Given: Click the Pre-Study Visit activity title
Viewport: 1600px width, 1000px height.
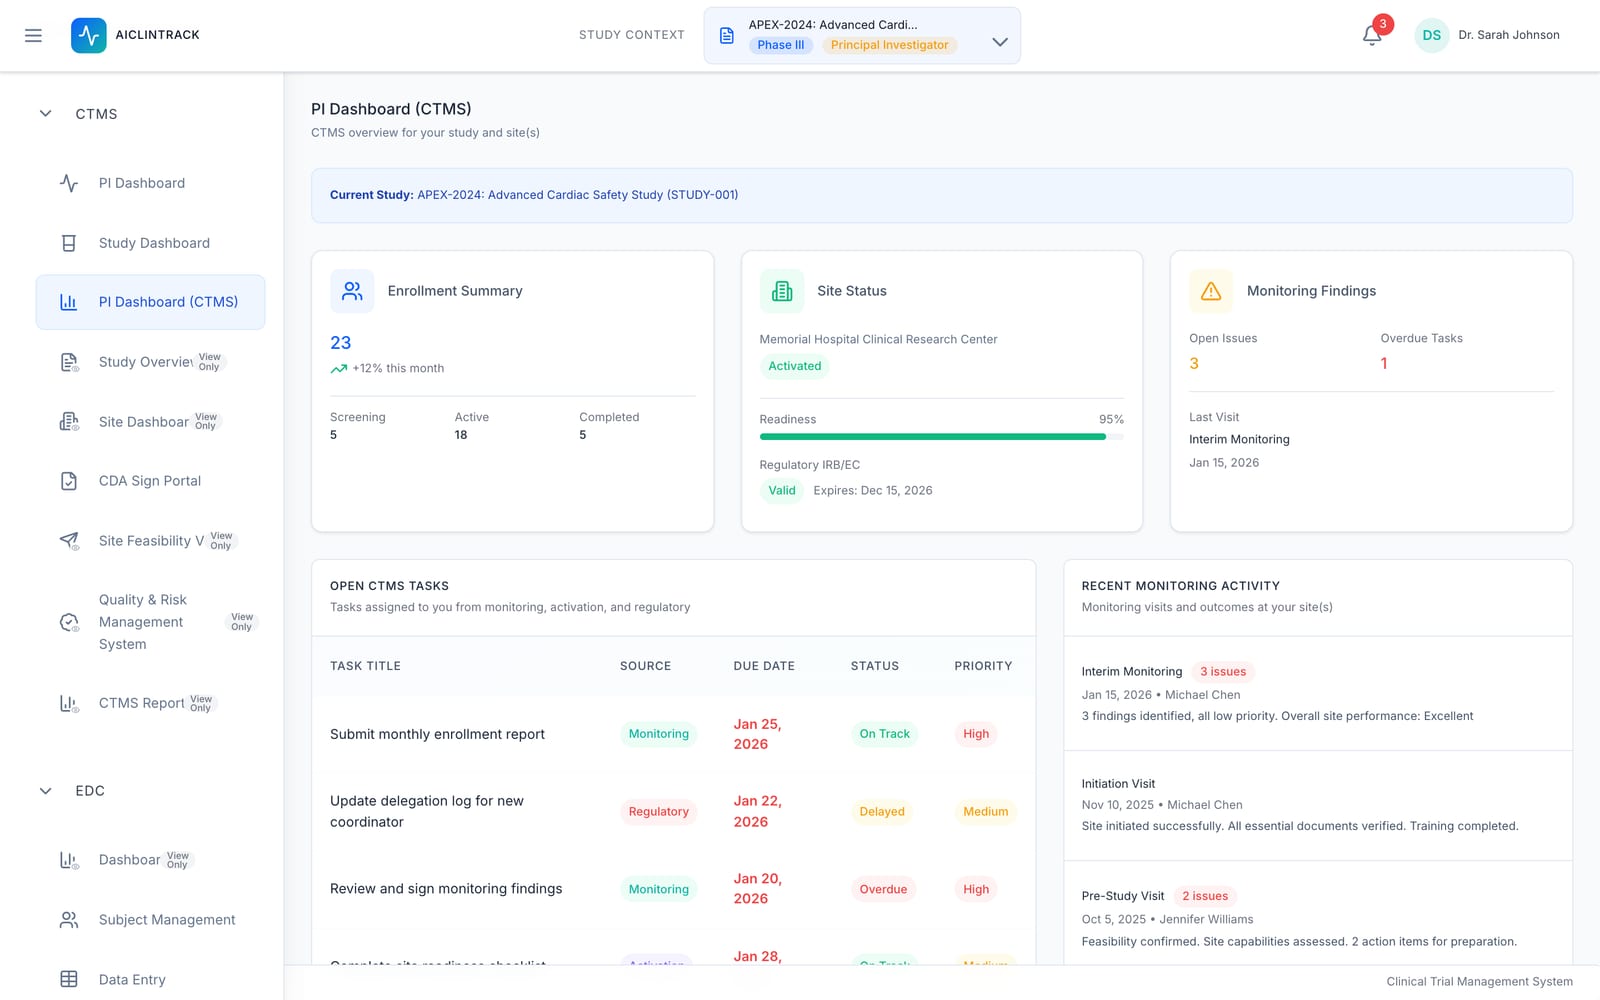Looking at the screenshot, I should tap(1122, 896).
